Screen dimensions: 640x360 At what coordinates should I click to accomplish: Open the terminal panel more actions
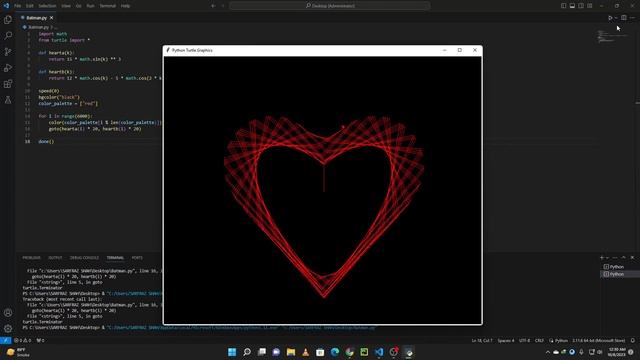pyautogui.click(x=615, y=258)
